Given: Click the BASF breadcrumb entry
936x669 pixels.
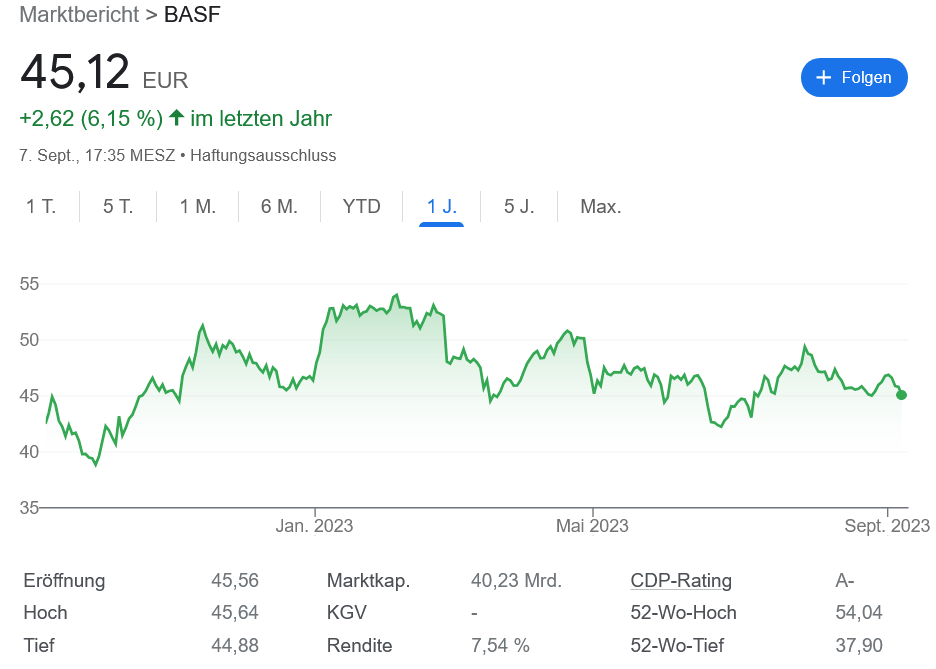Looking at the screenshot, I should [195, 15].
